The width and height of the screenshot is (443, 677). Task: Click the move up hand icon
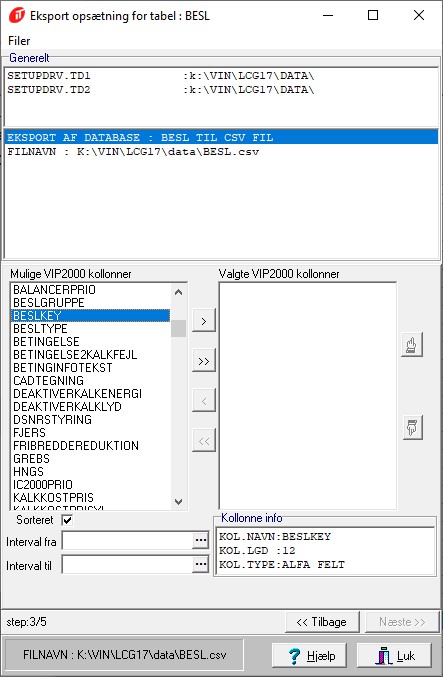[411, 345]
